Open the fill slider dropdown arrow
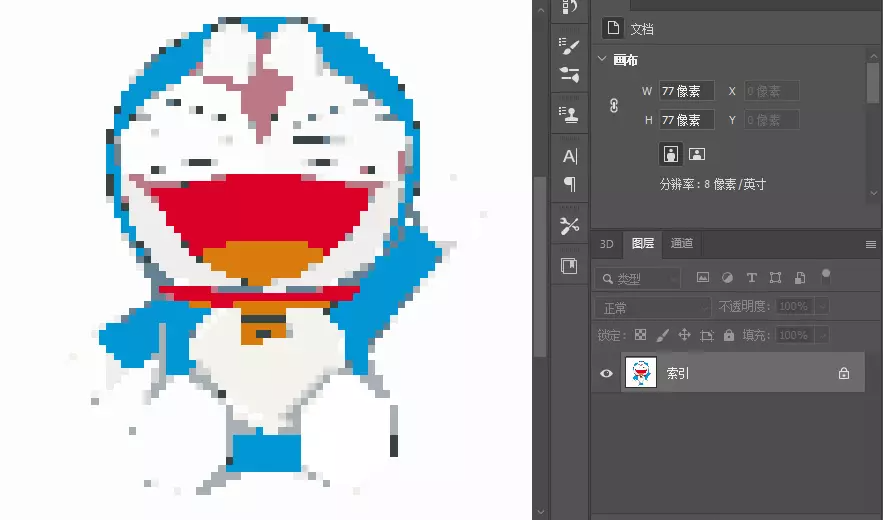 [x=822, y=335]
